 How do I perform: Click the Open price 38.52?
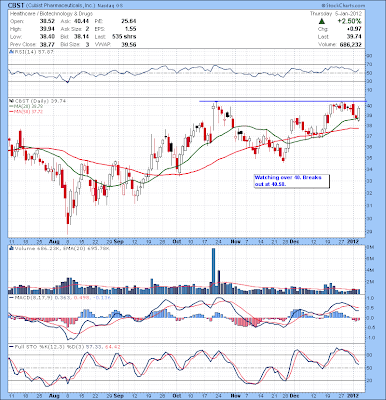[47, 21]
